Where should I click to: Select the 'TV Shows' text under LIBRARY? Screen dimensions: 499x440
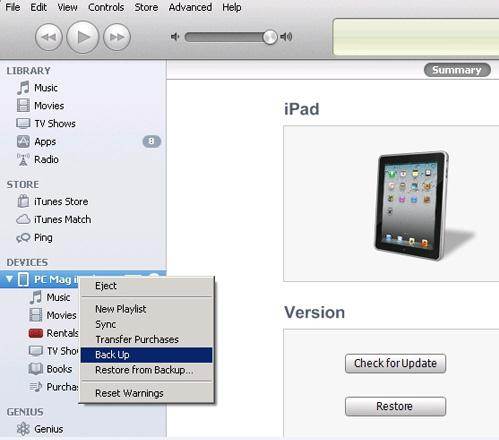pos(55,123)
